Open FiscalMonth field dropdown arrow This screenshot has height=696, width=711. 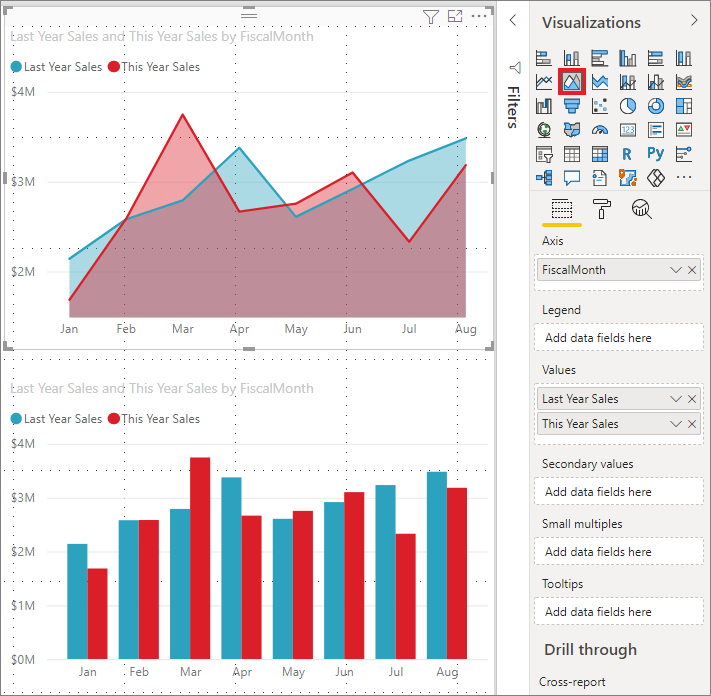[676, 270]
